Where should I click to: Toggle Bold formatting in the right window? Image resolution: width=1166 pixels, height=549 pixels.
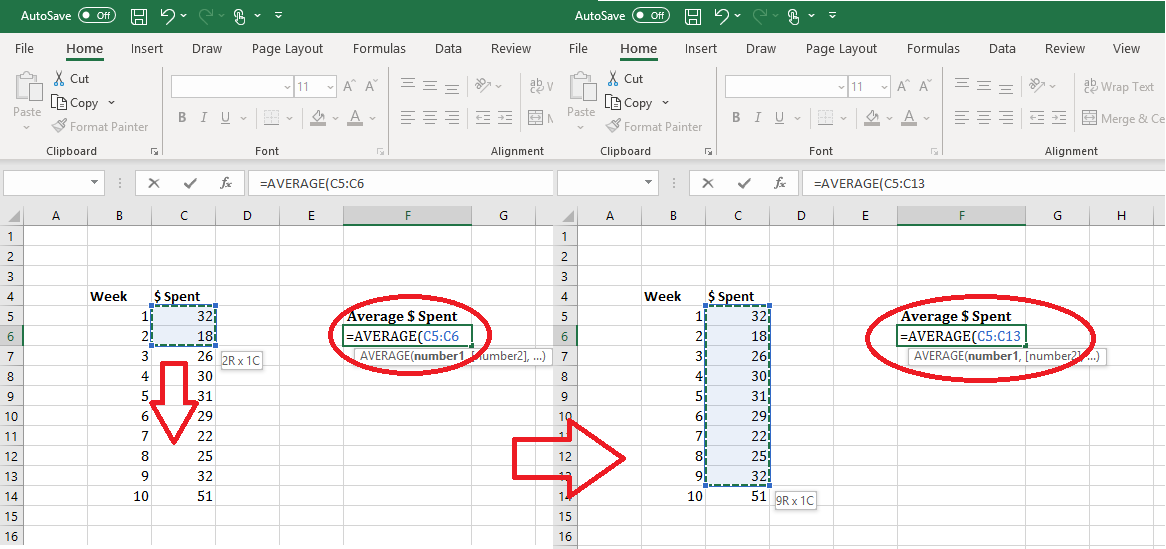(736, 118)
